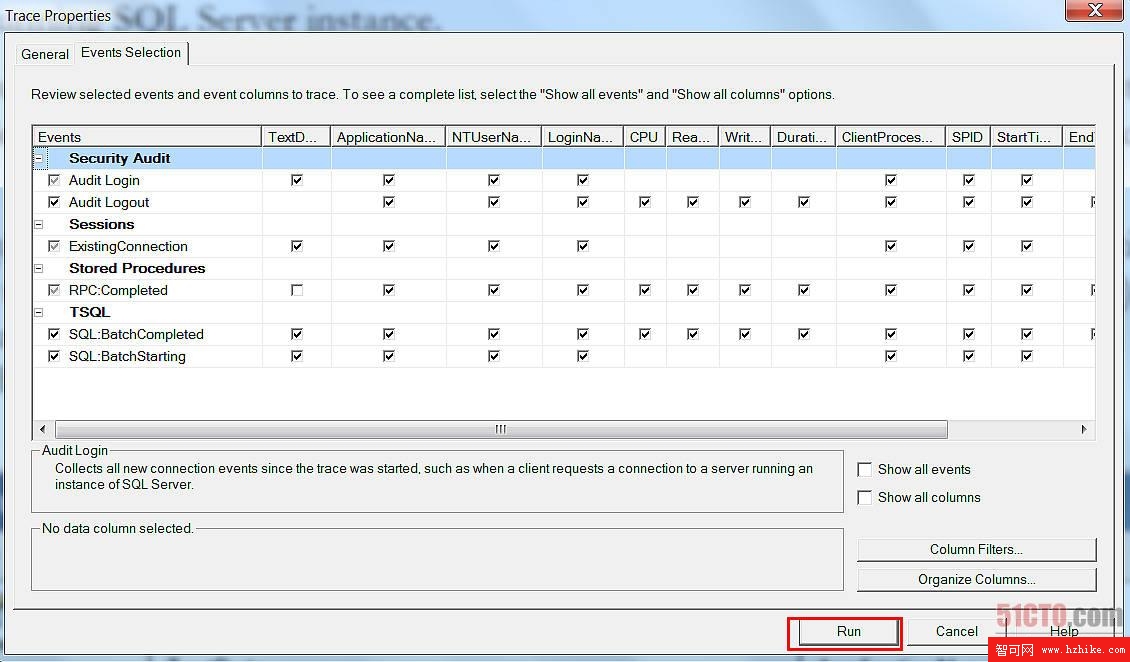This screenshot has width=1130, height=662.
Task: Uncheck TextData for the SQL:BatchStarting row
Action: coord(297,356)
